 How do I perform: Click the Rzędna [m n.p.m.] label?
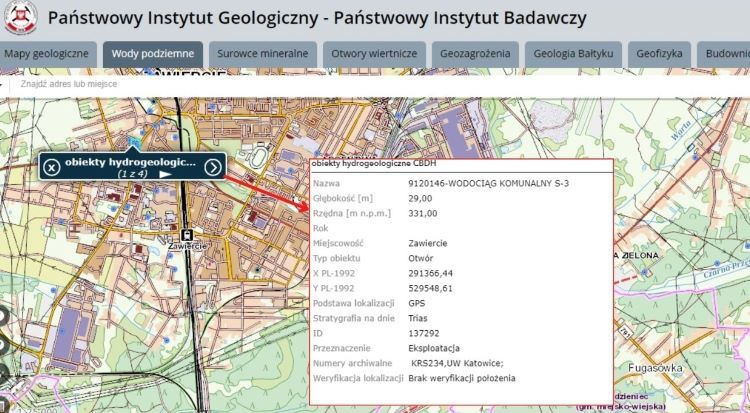(x=352, y=213)
